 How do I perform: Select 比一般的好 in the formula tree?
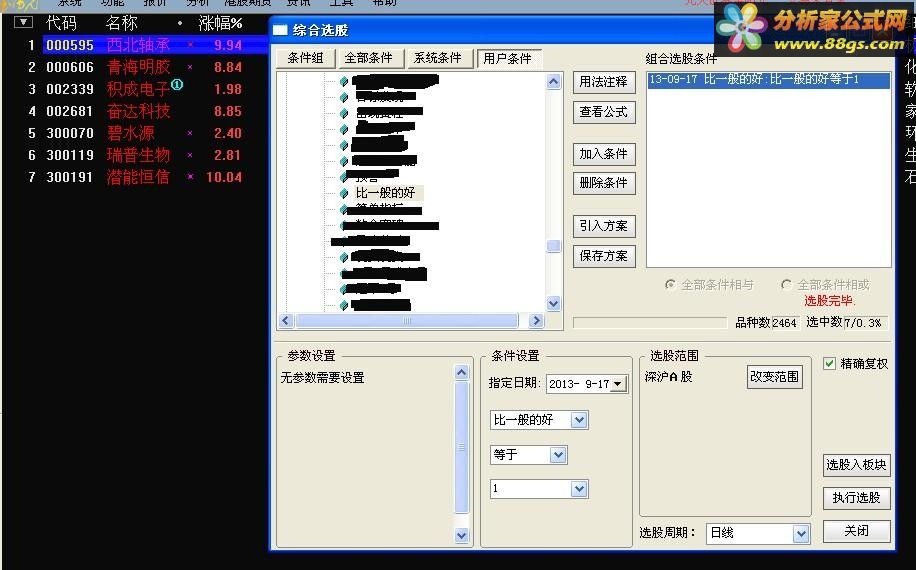pyautogui.click(x=386, y=193)
